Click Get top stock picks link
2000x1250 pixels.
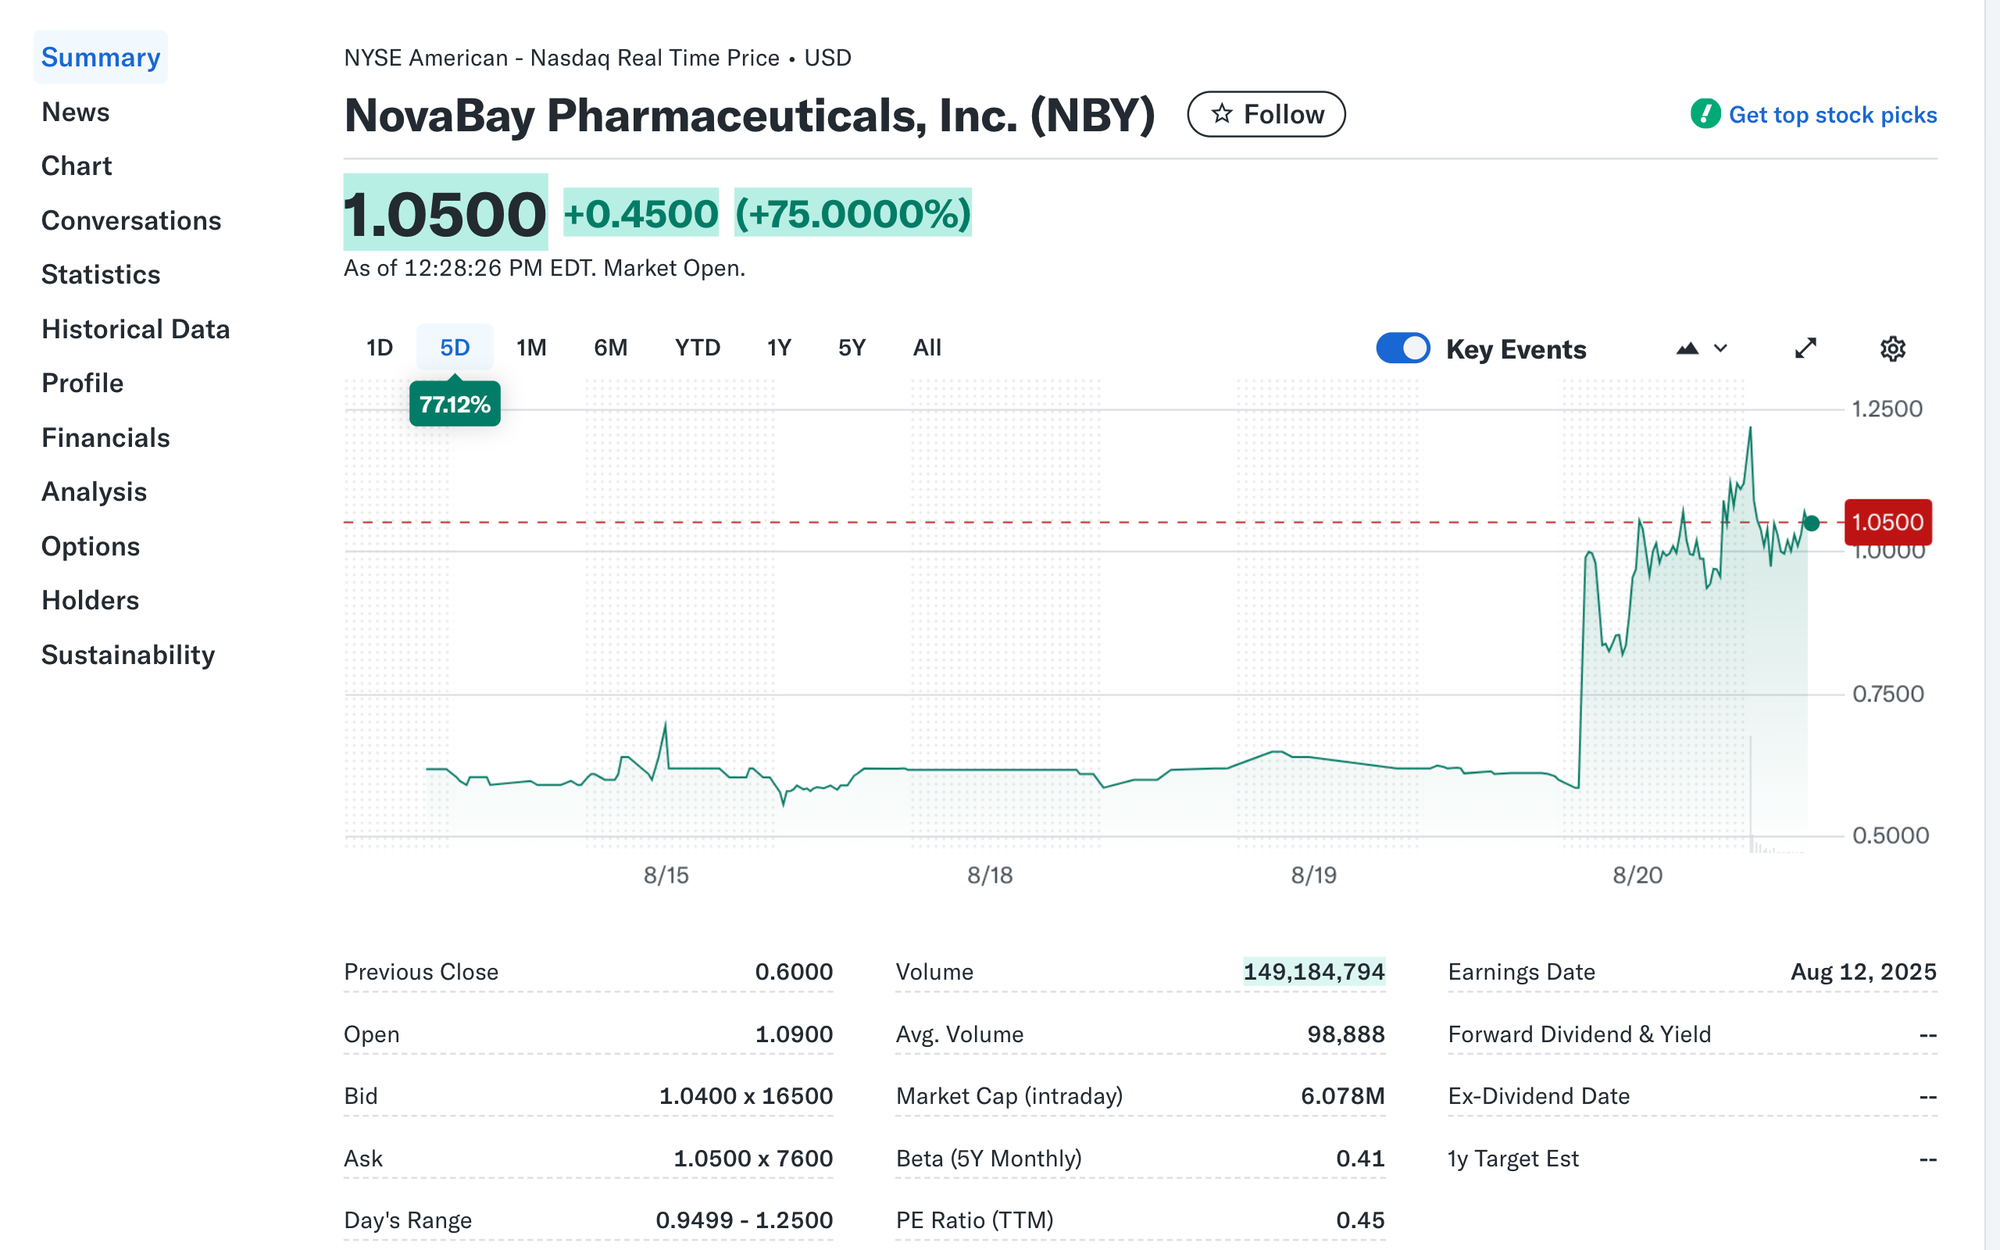point(1832,115)
